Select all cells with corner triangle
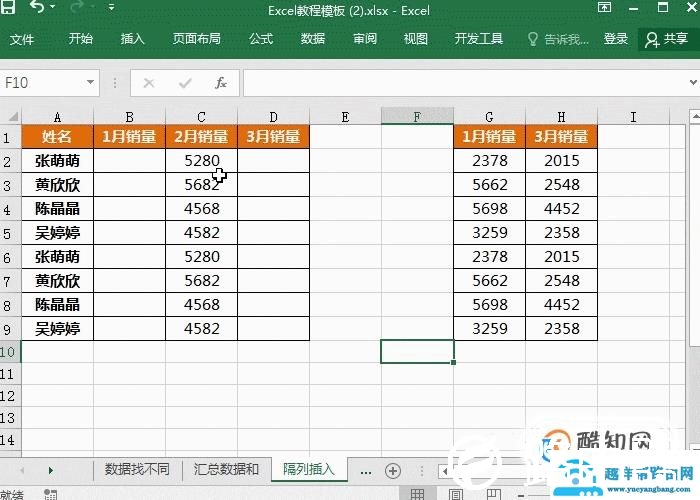Screen dimensions: 700x500 tap(12, 117)
